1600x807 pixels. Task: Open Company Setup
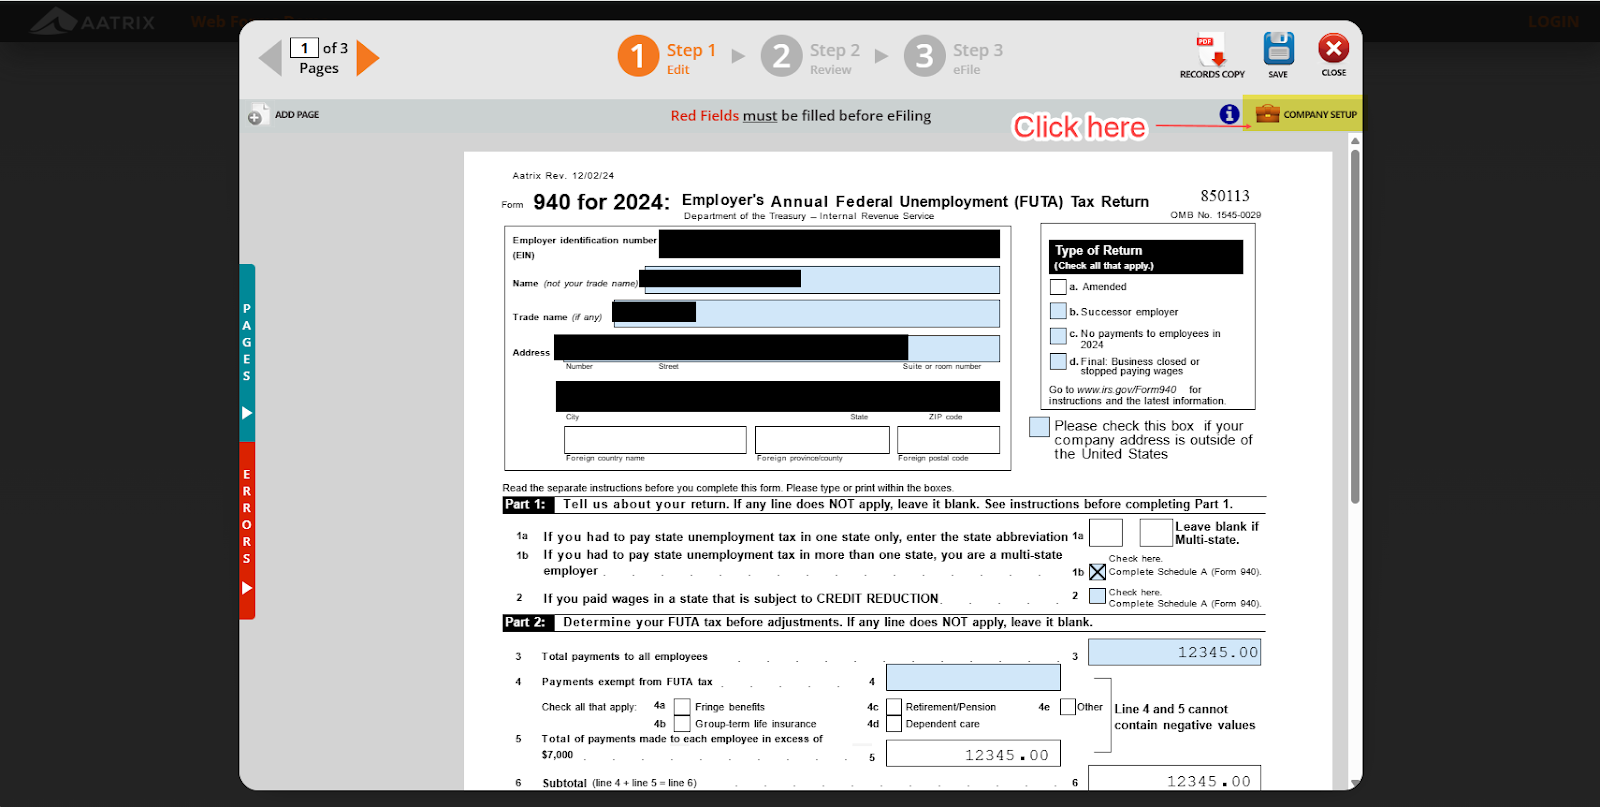tap(1304, 114)
